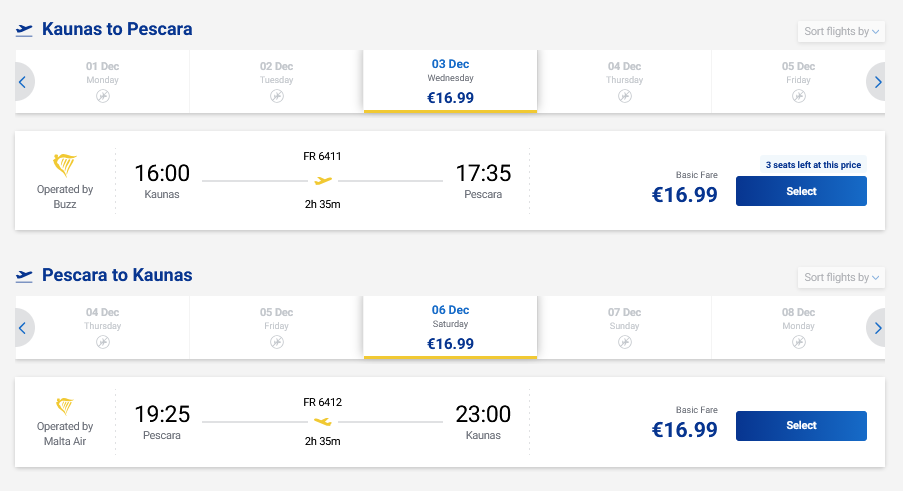Click the outbound Kaunas to Pescara plane icon
903x491 pixels.
point(25,30)
